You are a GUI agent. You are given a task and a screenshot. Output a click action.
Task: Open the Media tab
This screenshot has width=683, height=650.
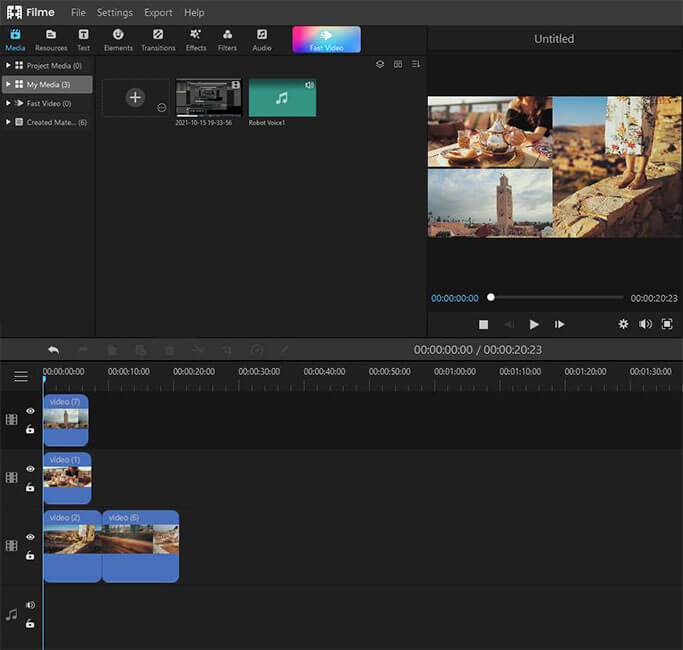pyautogui.click(x=15, y=40)
